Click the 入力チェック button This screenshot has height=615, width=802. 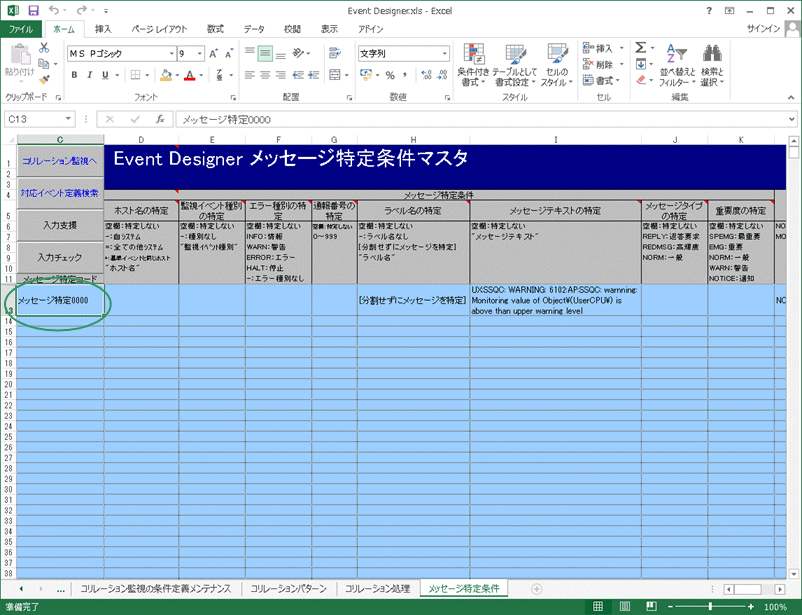click(x=60, y=257)
